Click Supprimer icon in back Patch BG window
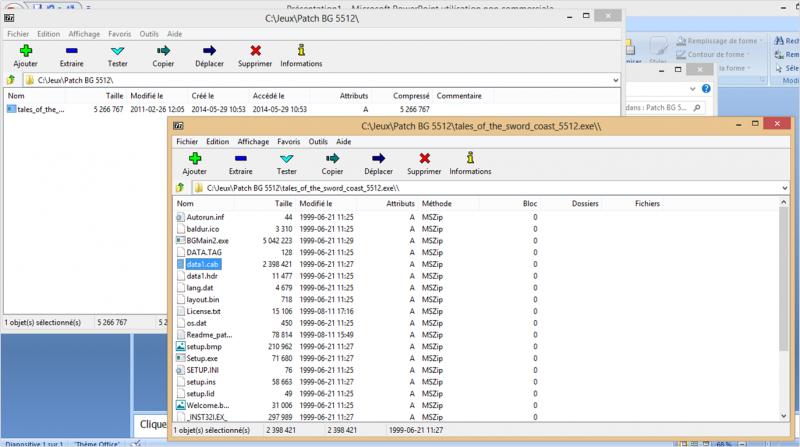800x447 pixels. (x=256, y=51)
